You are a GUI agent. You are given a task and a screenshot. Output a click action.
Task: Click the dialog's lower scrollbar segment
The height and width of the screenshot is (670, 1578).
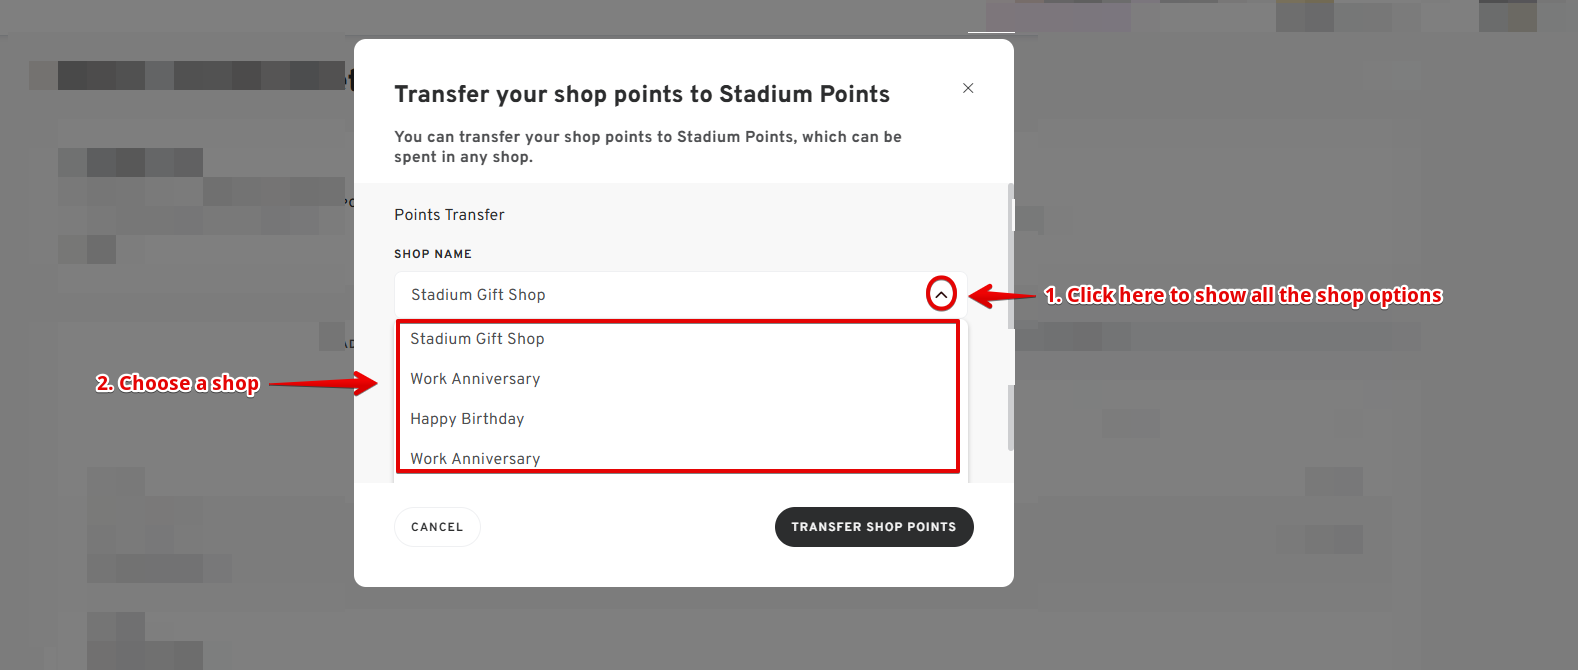(x=1011, y=417)
